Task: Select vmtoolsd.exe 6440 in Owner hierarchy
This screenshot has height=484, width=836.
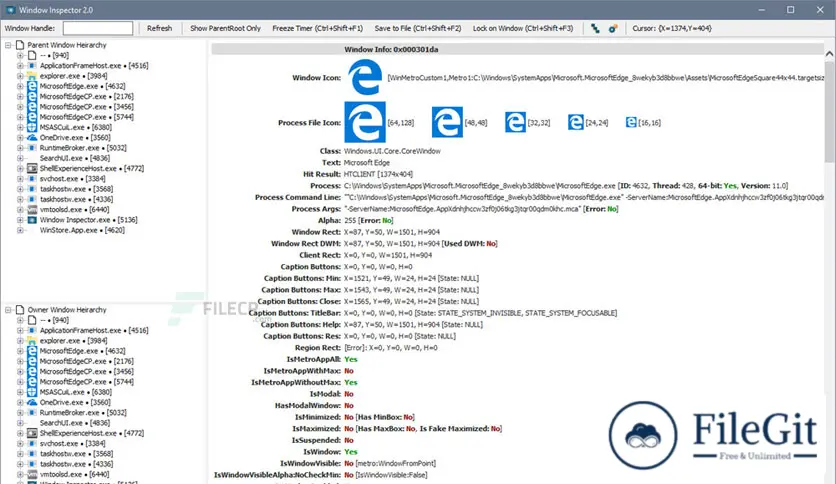Action: (x=74, y=474)
